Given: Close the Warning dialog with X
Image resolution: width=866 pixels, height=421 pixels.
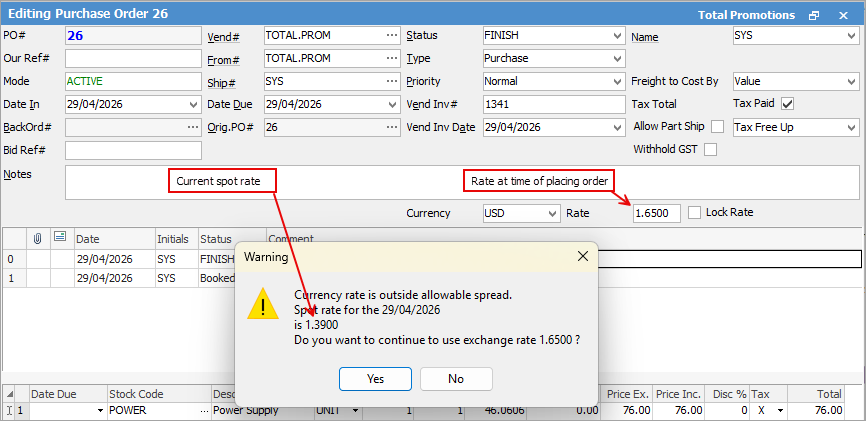Looking at the screenshot, I should (x=582, y=256).
